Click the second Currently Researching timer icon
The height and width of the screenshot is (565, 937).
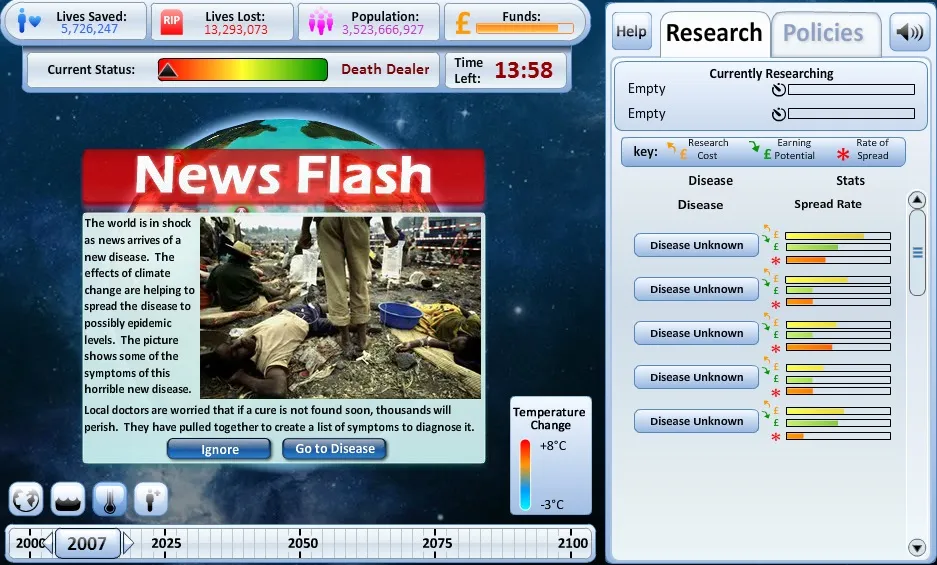click(778, 114)
